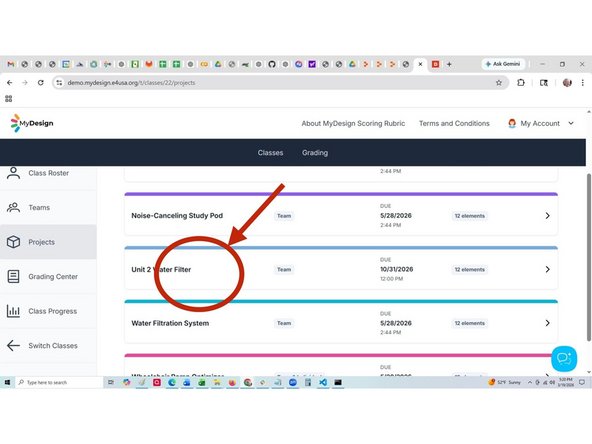The height and width of the screenshot is (444, 592).
Task: Click the Teams people icon
Action: pos(13,207)
